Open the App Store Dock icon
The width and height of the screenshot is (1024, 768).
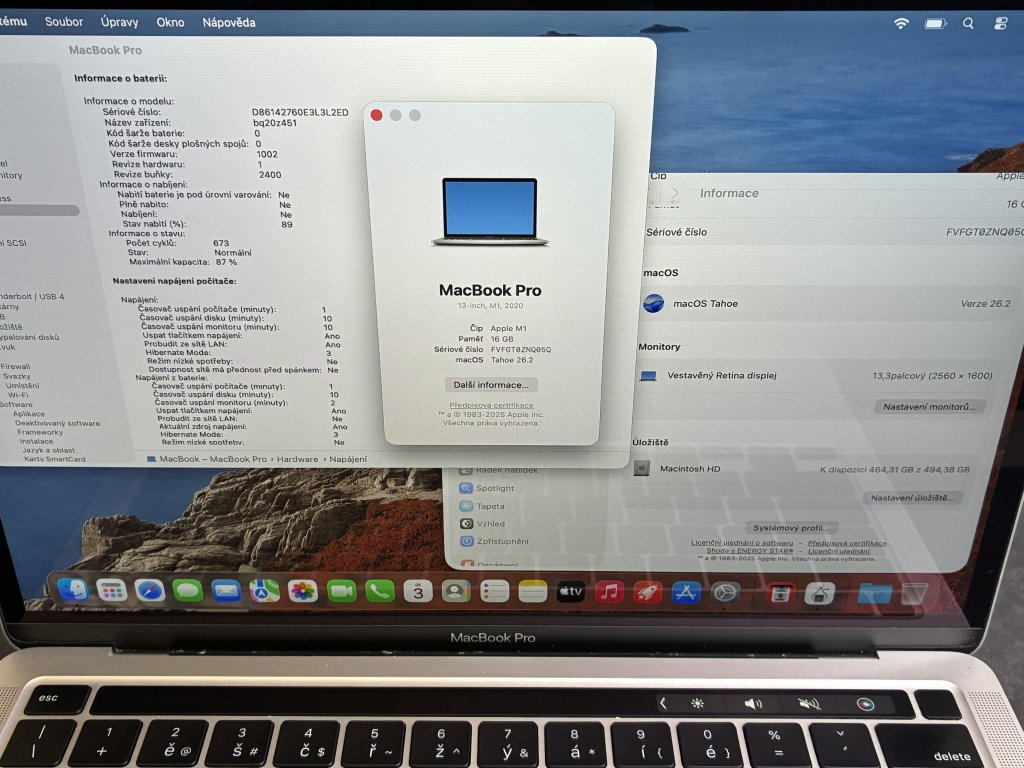click(x=686, y=592)
